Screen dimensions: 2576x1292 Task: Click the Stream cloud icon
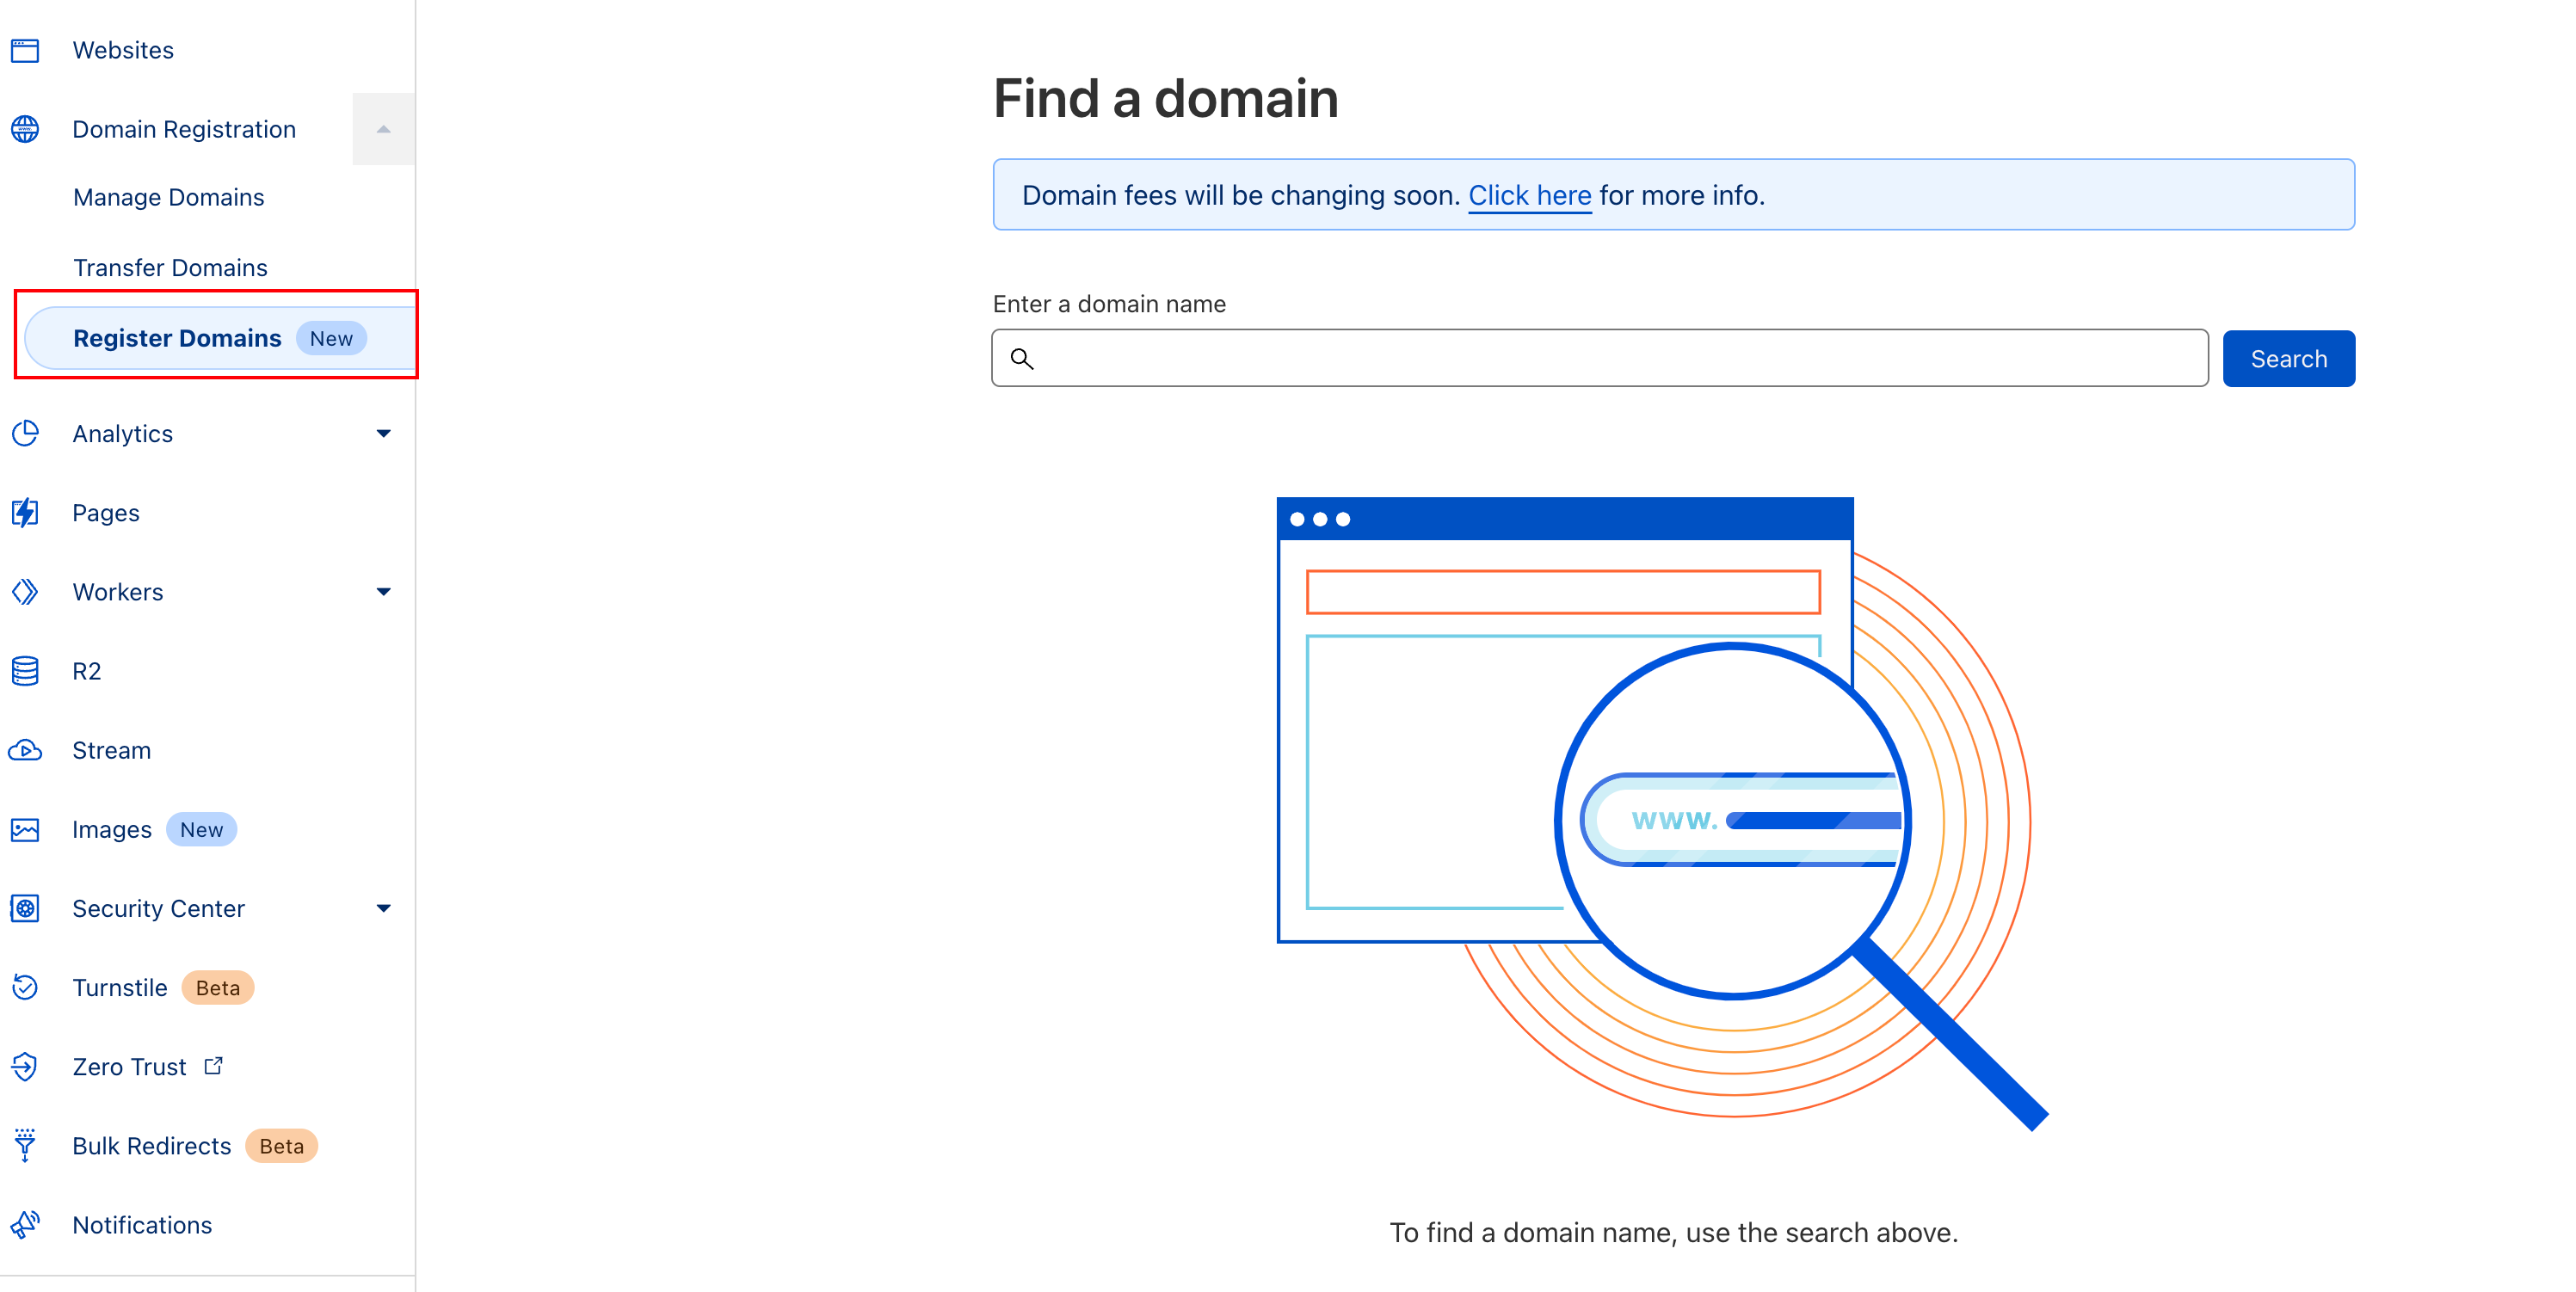pyautogui.click(x=25, y=750)
